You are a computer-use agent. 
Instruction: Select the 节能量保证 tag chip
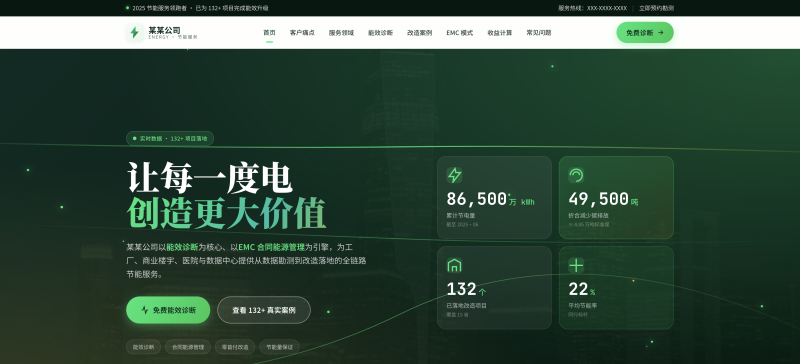[279, 347]
